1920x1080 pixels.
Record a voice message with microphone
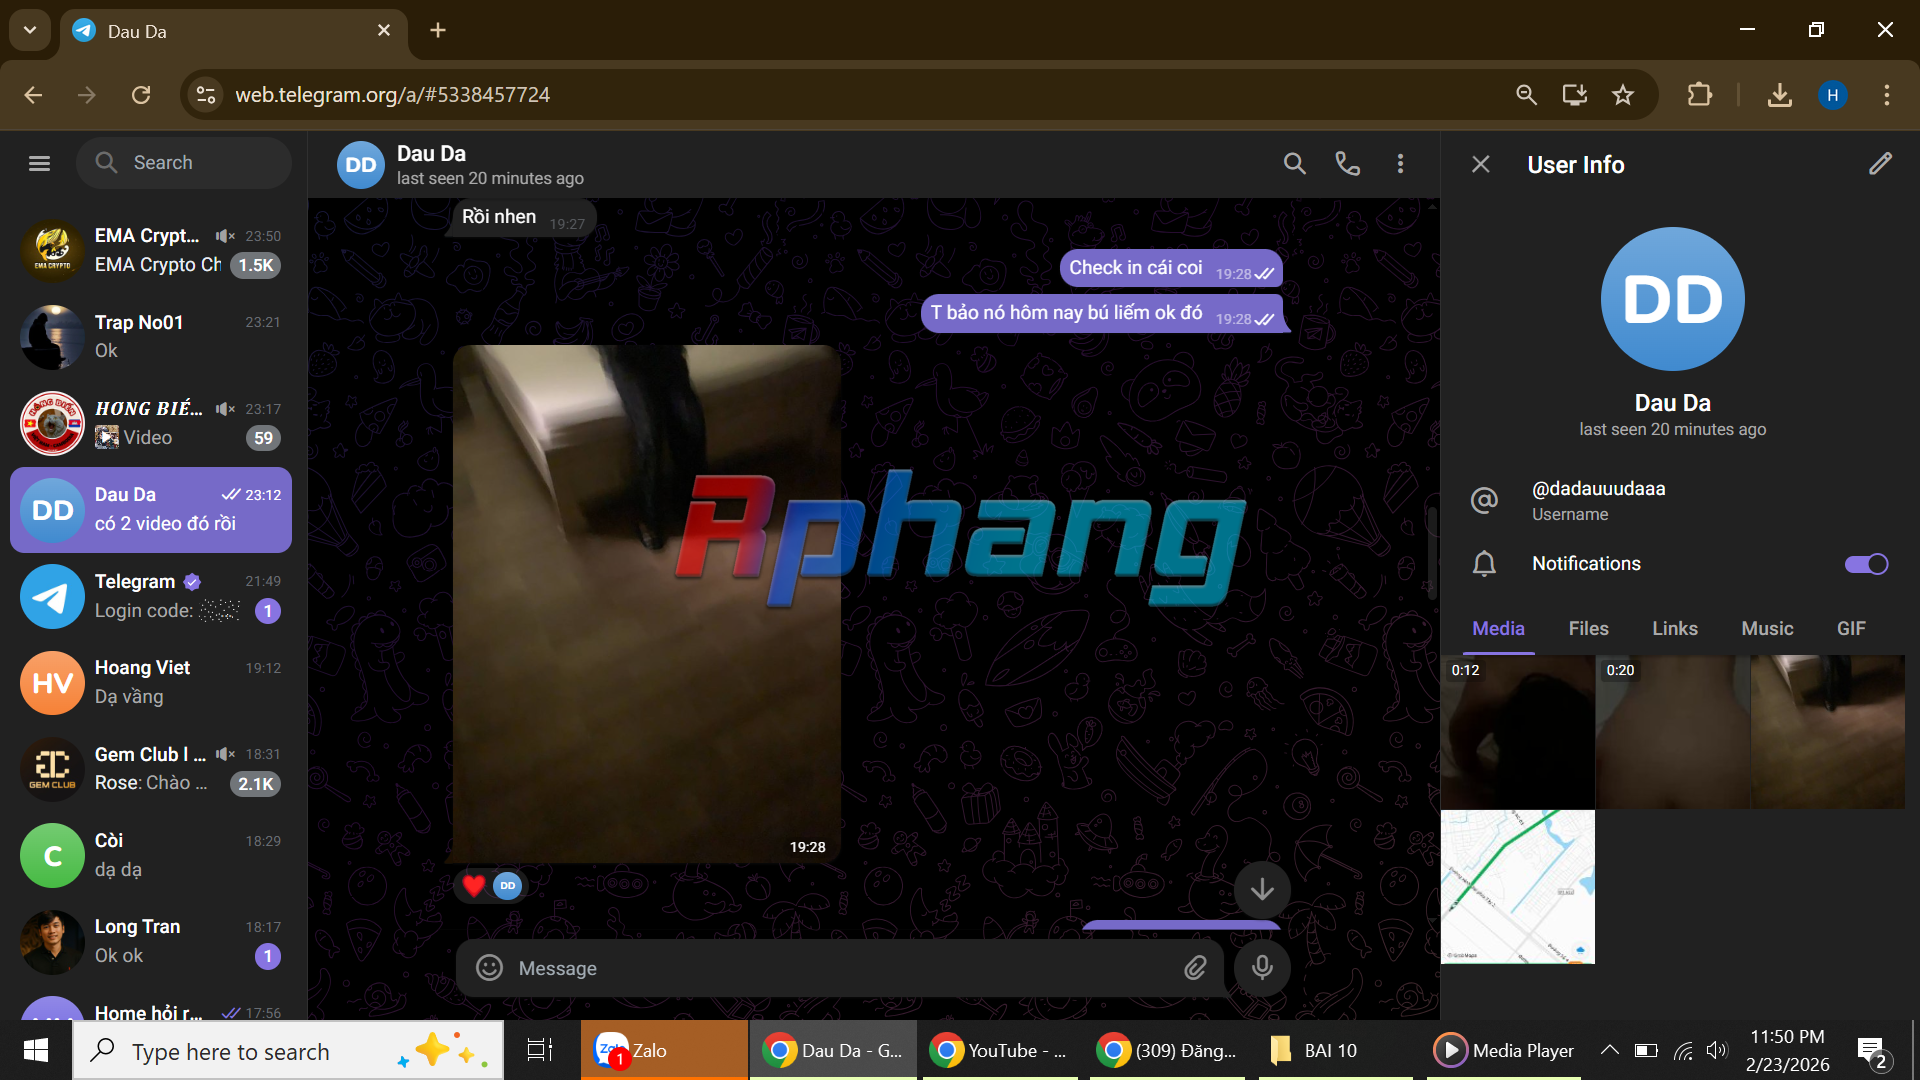tap(1262, 968)
